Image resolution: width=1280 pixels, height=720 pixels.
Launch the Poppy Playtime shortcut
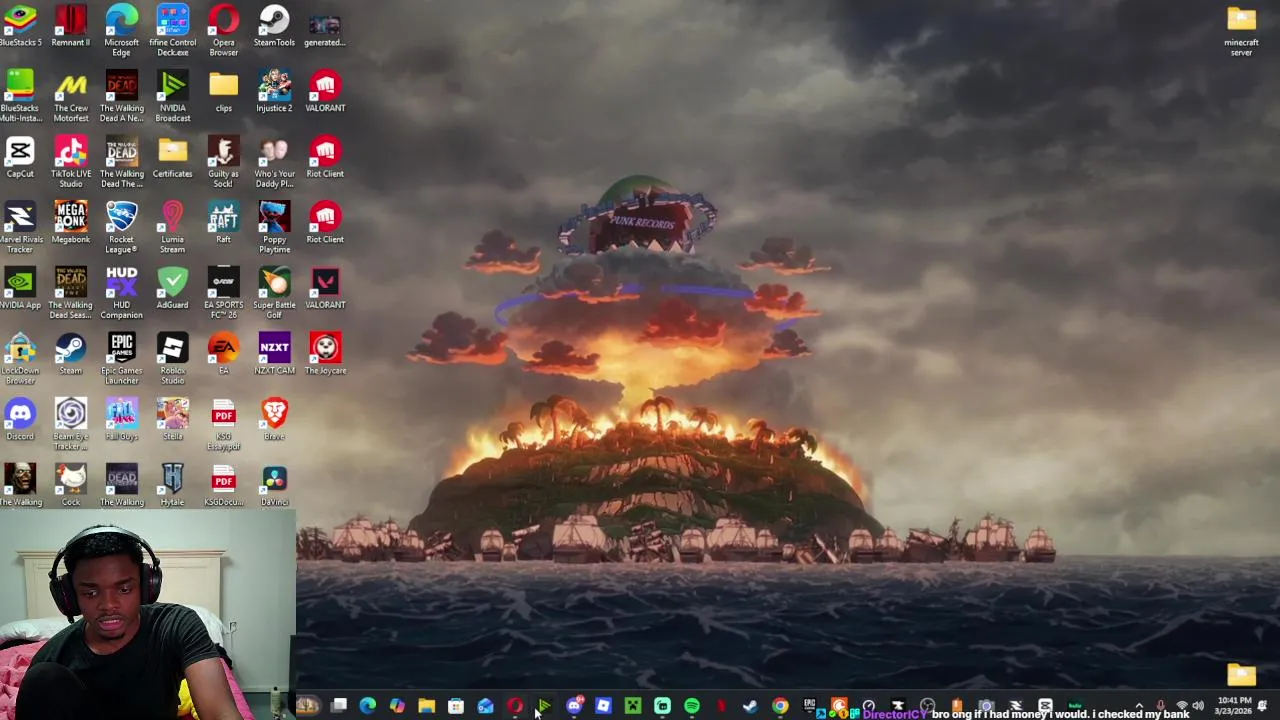point(274,227)
